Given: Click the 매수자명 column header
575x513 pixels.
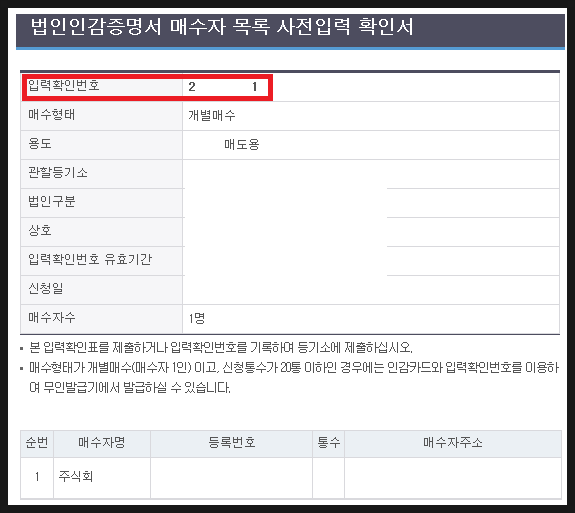Looking at the screenshot, I should 102,443.
